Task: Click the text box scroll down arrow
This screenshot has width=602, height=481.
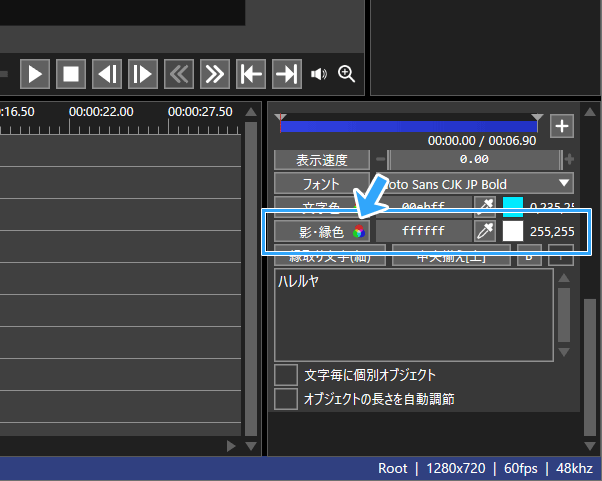Action: 564,352
